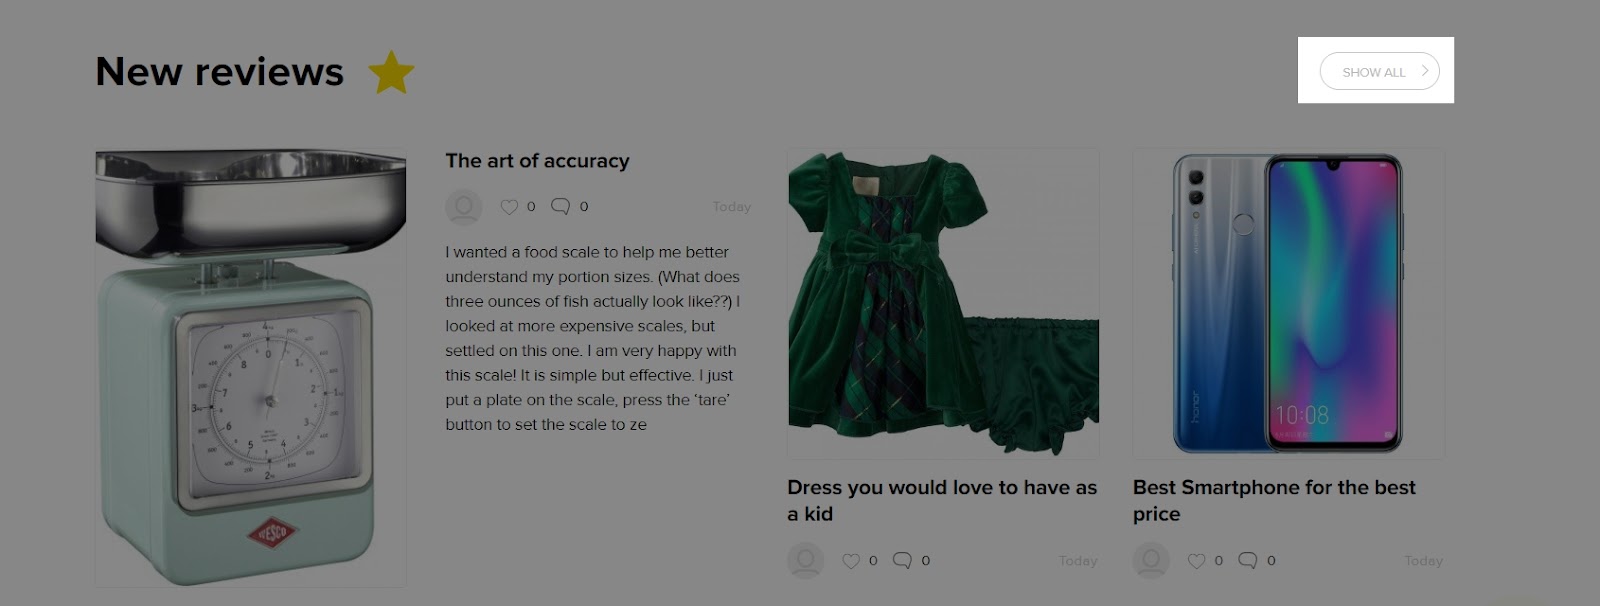The height and width of the screenshot is (606, 1600).
Task: Click the author avatar under dress review
Action: tap(806, 561)
